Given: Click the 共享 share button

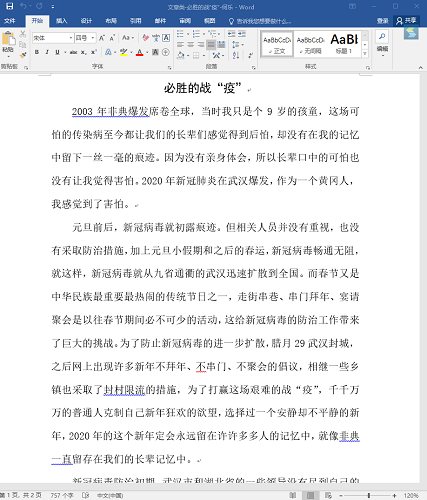Looking at the screenshot, I should pos(406,21).
